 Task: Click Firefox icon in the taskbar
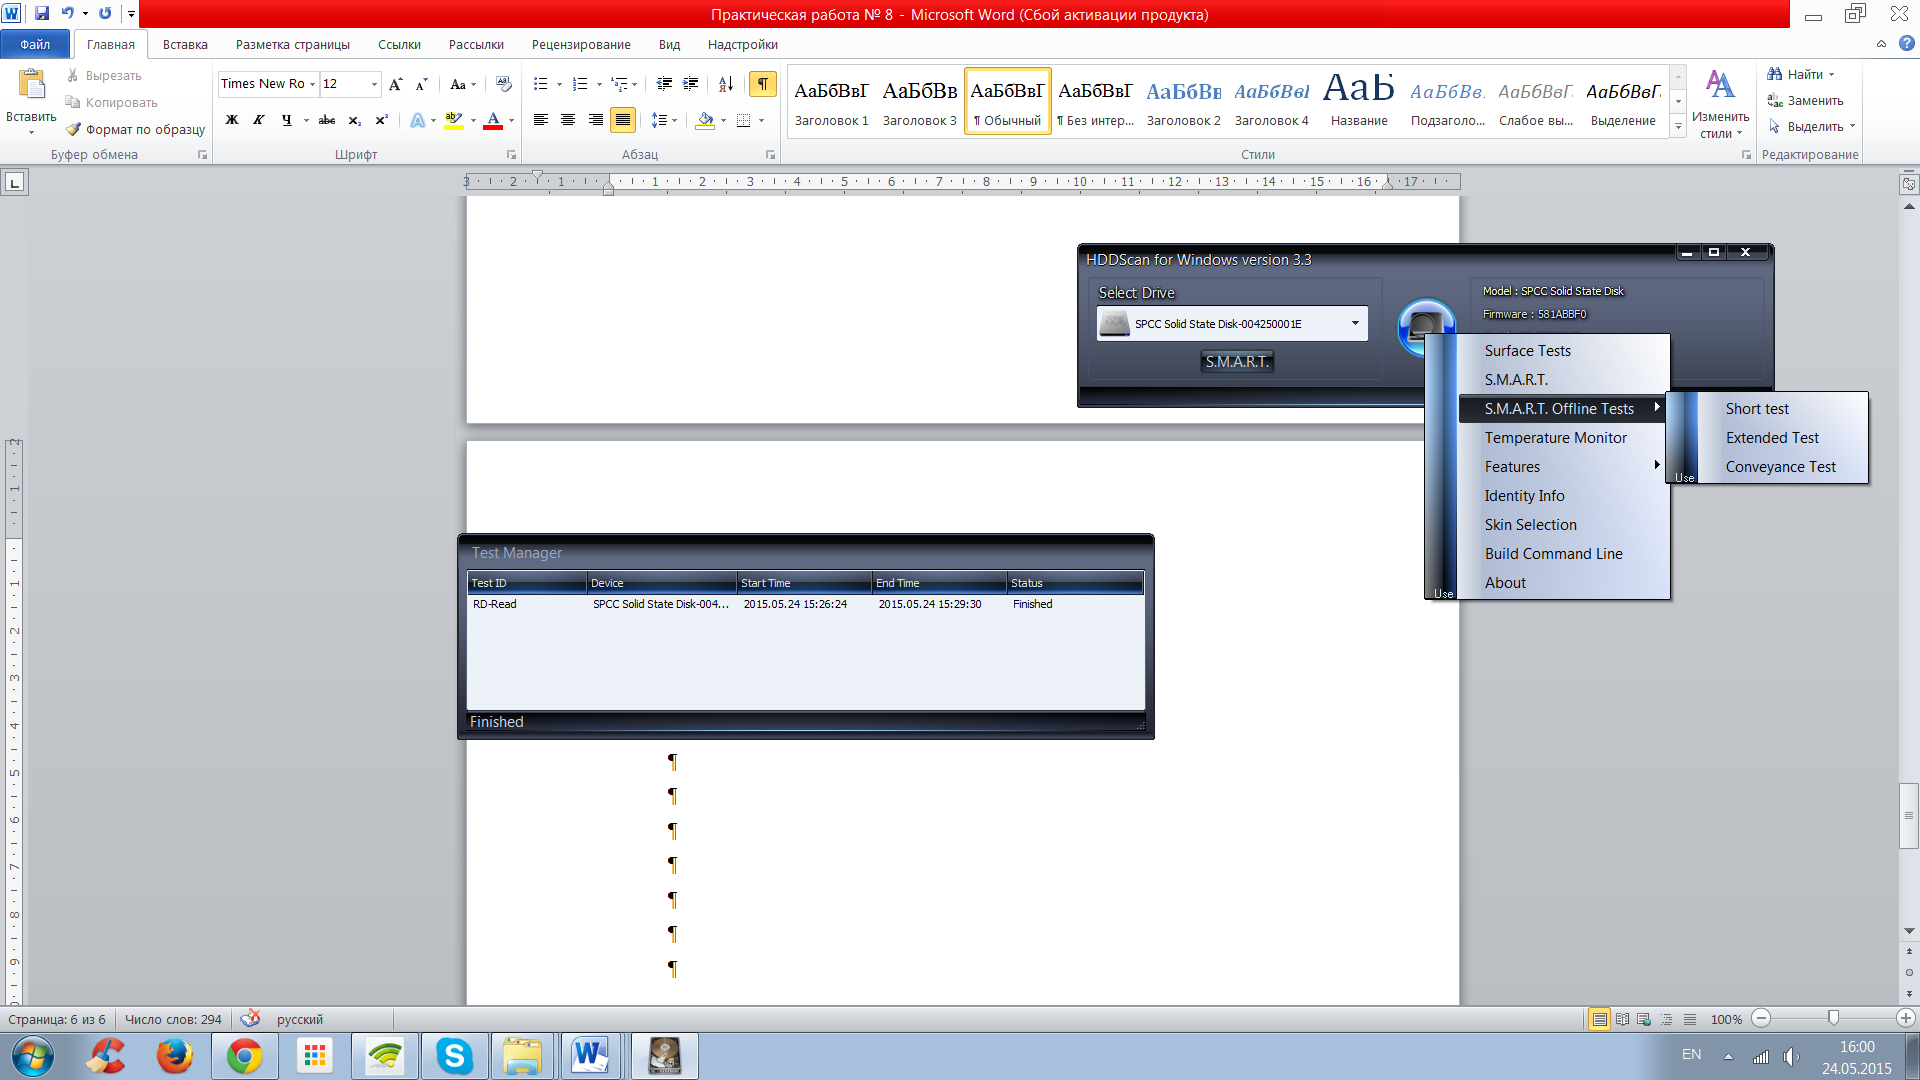click(x=175, y=1056)
